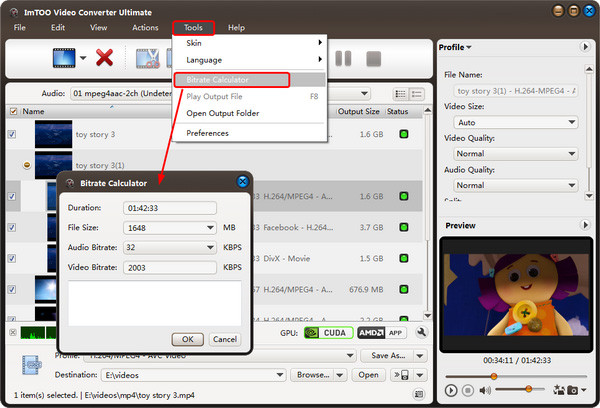Open the View menu
The height and width of the screenshot is (408, 600).
point(98,28)
